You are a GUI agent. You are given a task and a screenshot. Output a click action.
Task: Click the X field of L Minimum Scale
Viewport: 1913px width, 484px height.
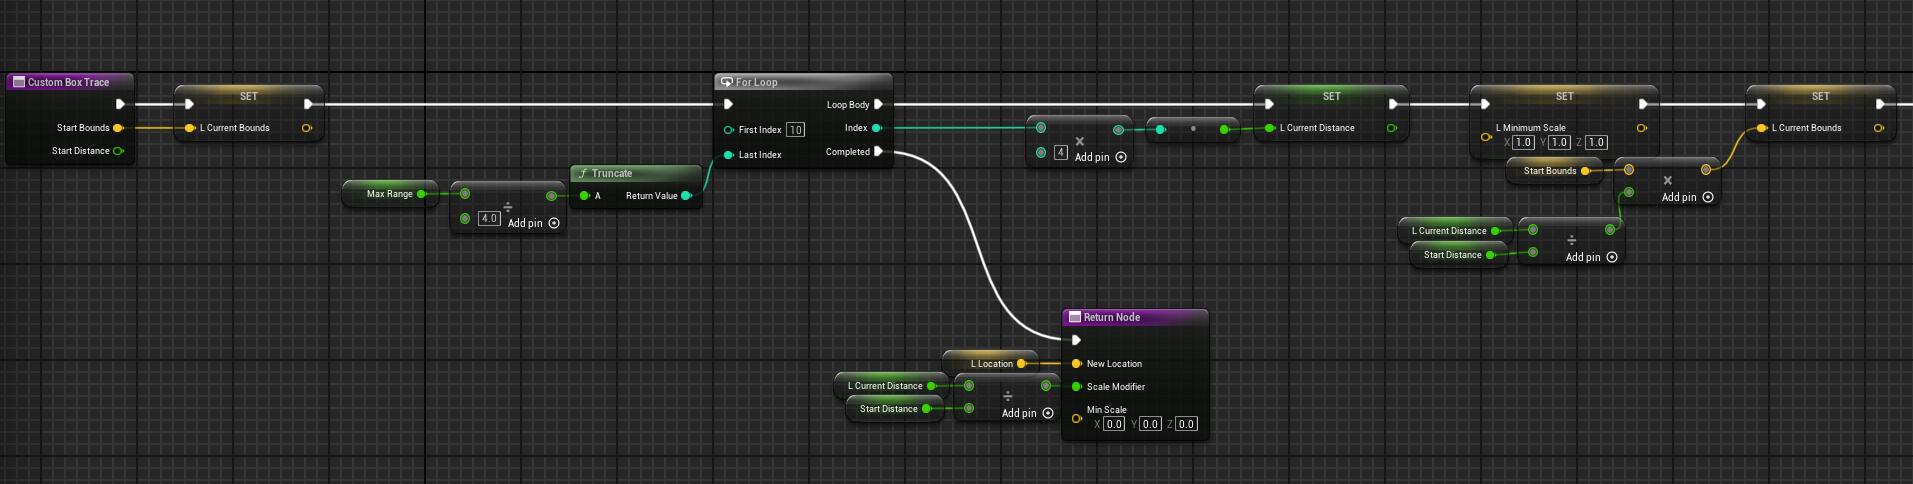click(1523, 142)
